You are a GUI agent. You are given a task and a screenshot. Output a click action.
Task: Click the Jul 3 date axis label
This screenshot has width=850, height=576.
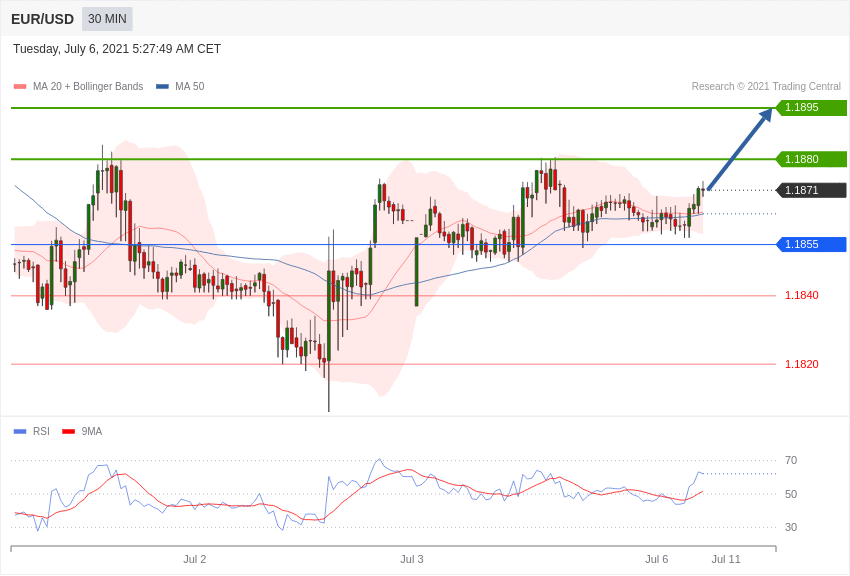click(x=412, y=559)
